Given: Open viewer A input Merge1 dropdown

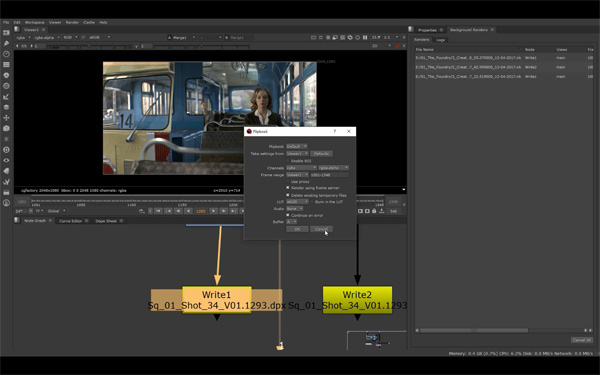Looking at the screenshot, I should pyautogui.click(x=182, y=38).
